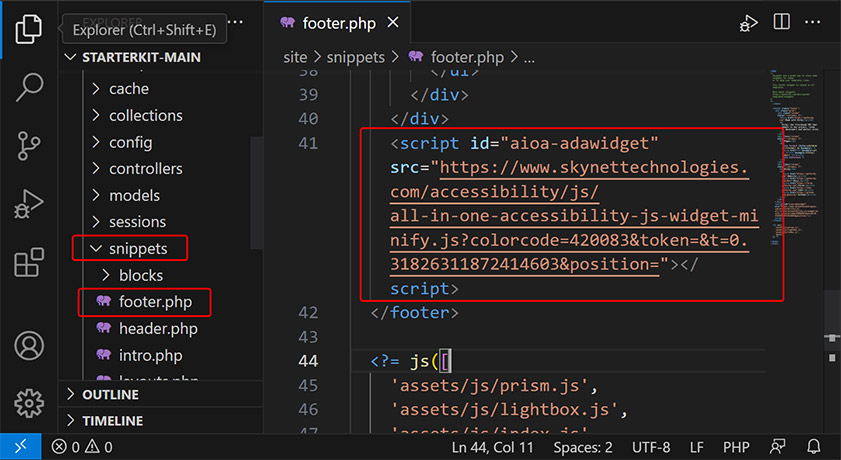Open header.php in the file tree

158,329
